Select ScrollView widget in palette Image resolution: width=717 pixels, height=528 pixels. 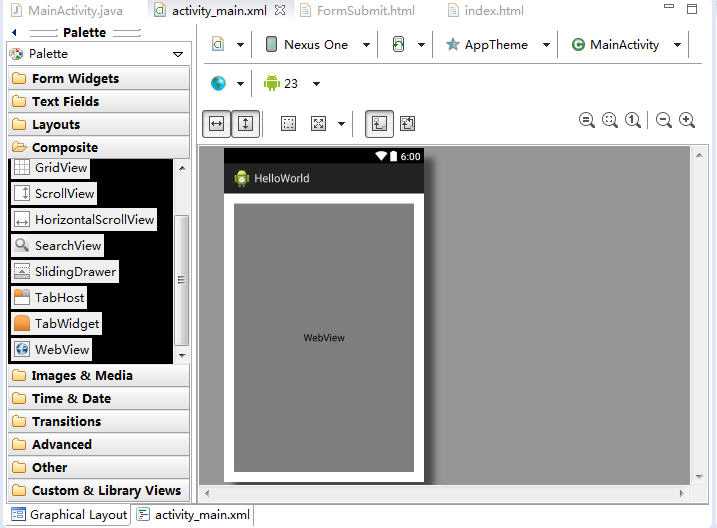54,194
